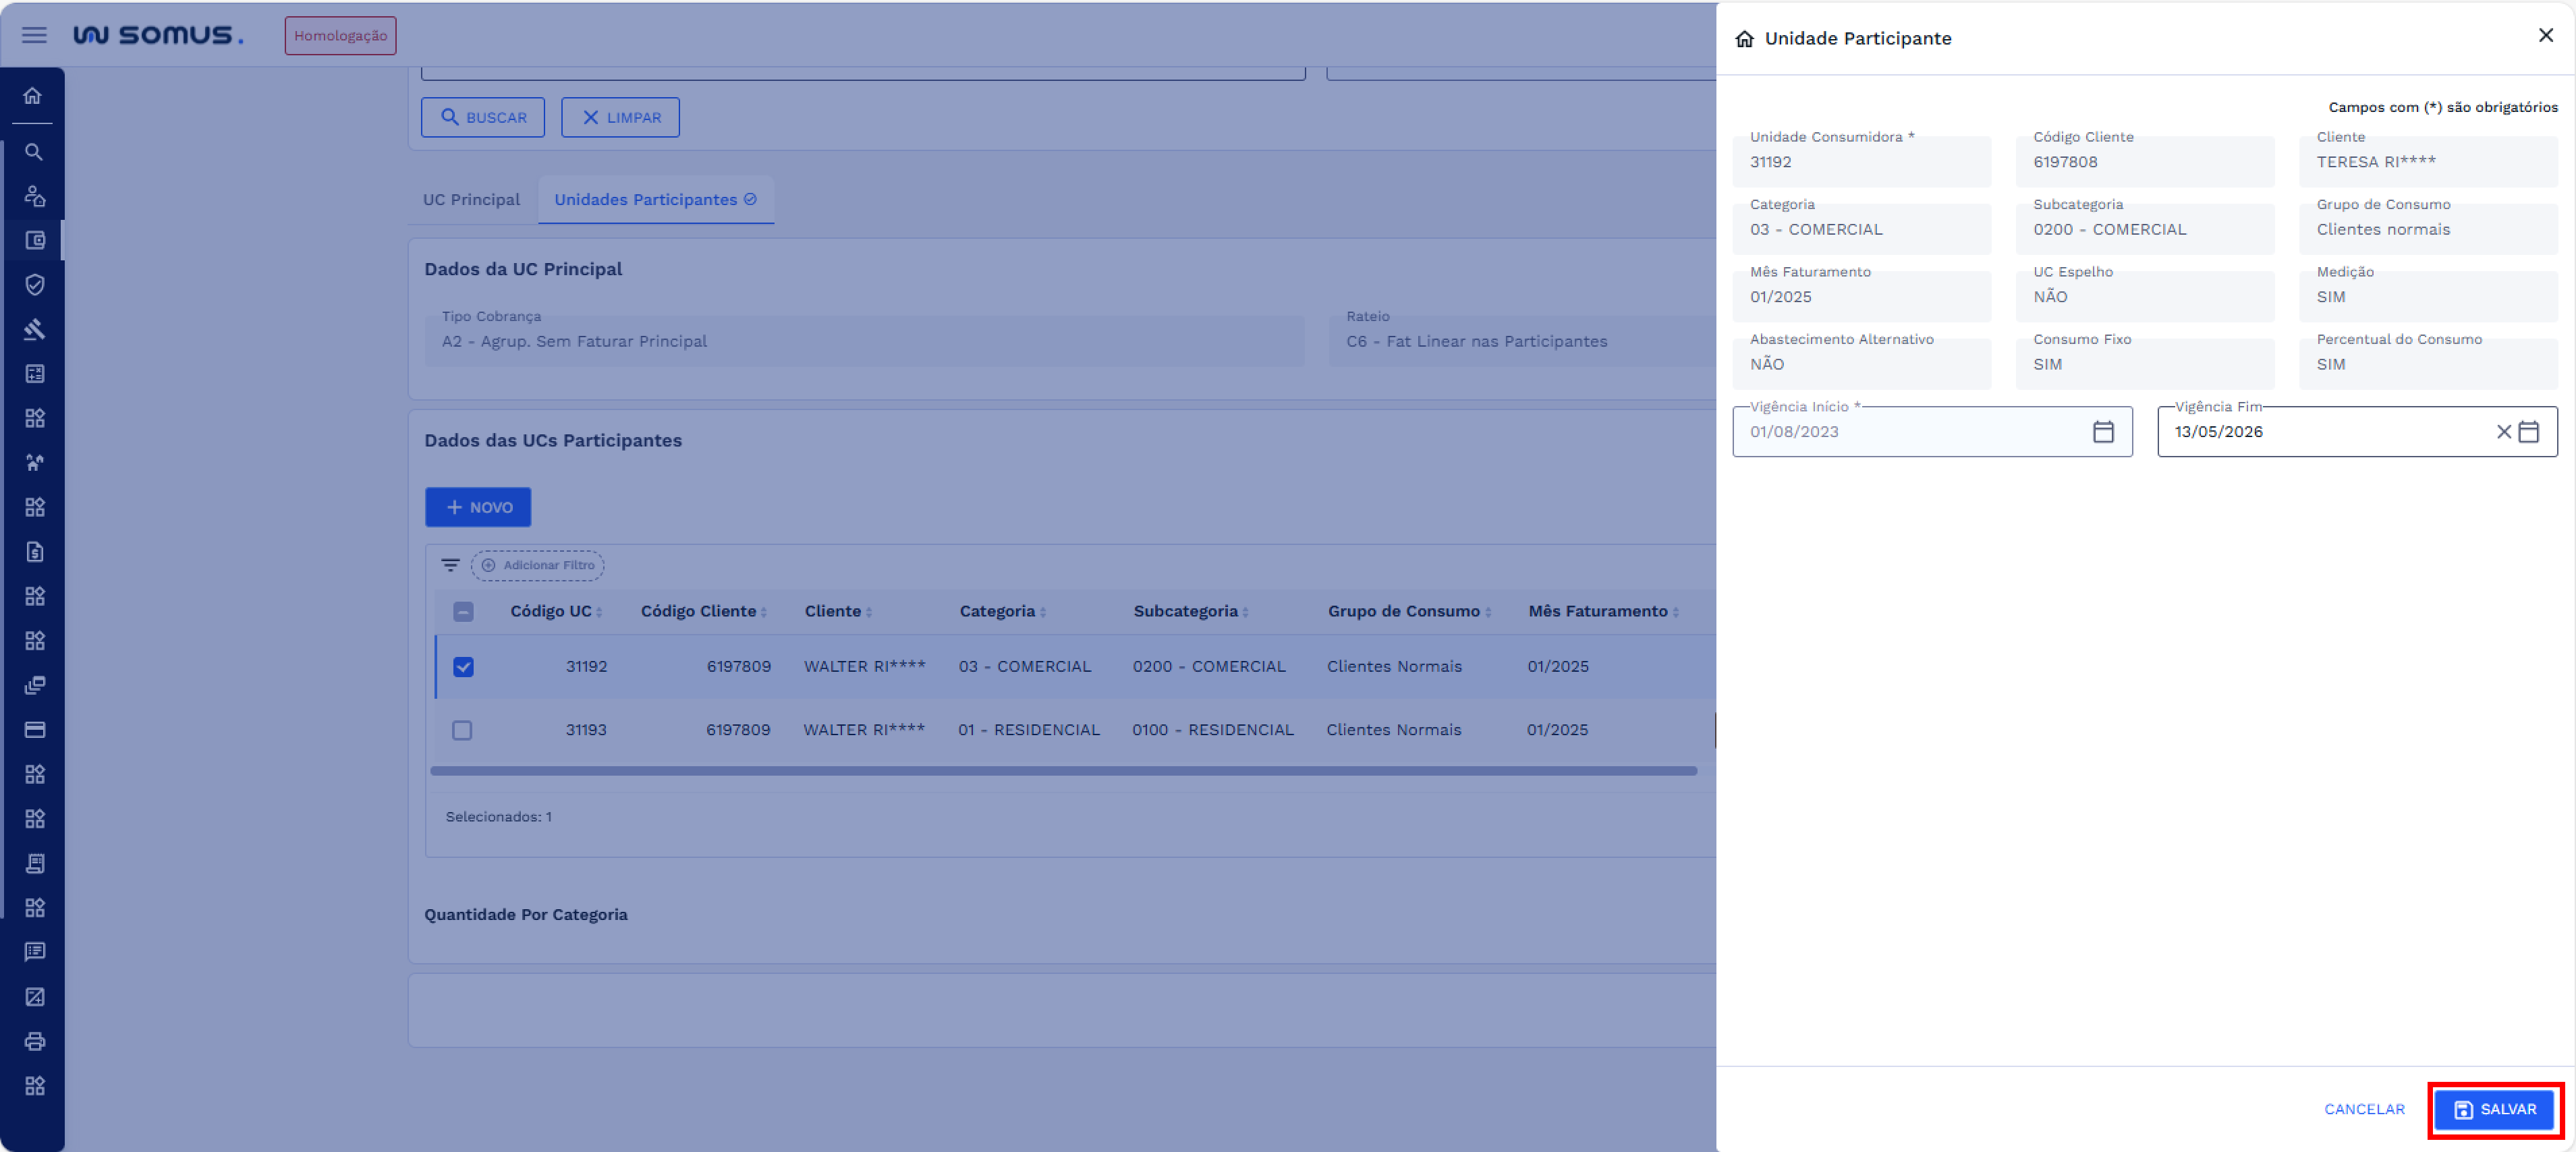The height and width of the screenshot is (1152, 2576).
Task: Select the Unidades Participantes tab
Action: tap(655, 200)
